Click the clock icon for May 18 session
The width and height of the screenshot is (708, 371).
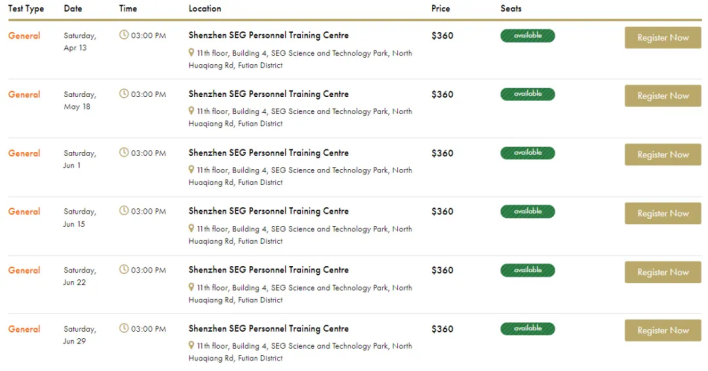coord(124,93)
